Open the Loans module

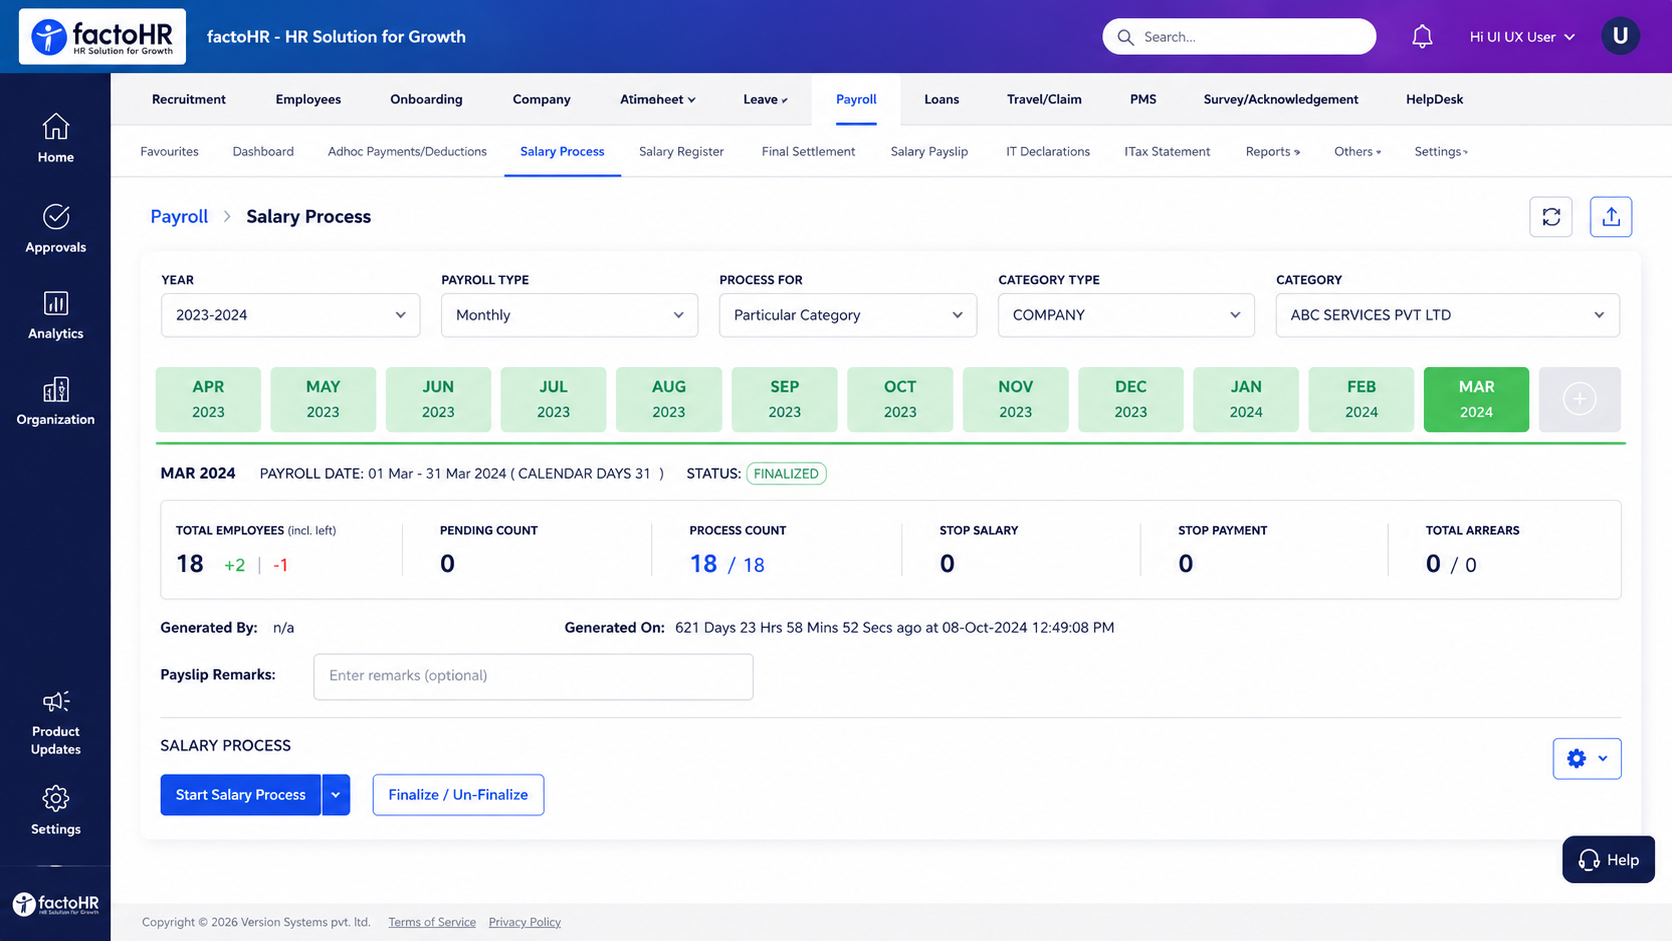pos(941,99)
